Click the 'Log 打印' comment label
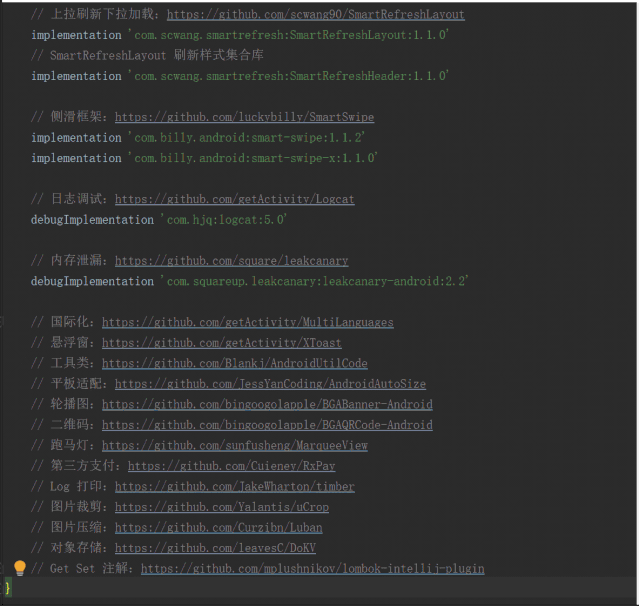 pos(76,486)
